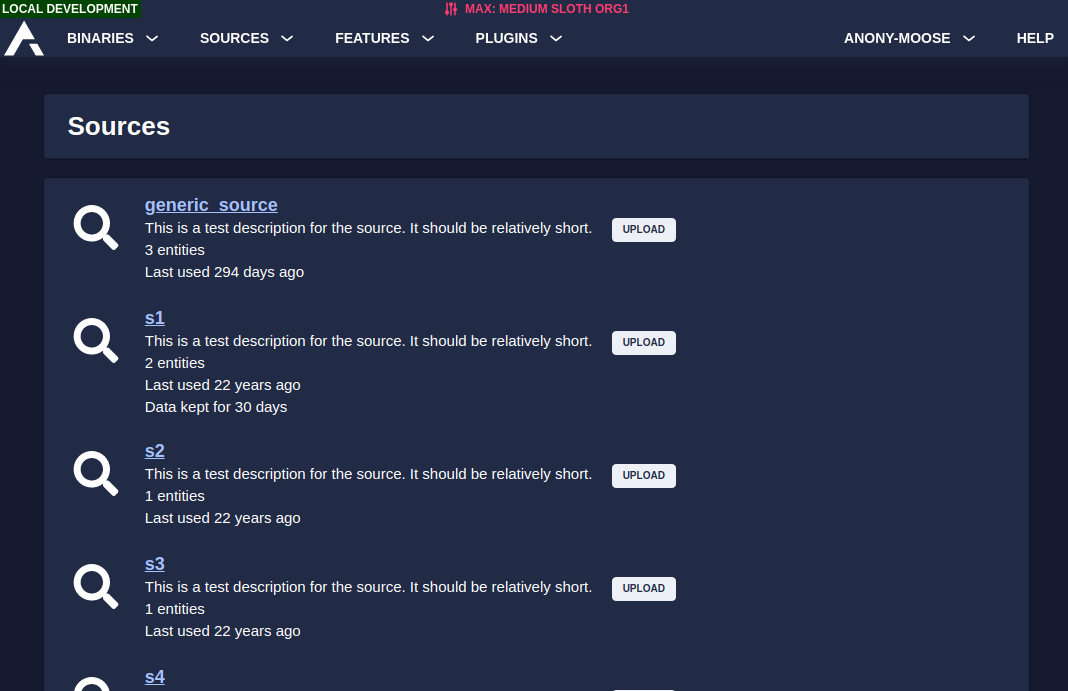The height and width of the screenshot is (691, 1068).
Task: Open the magnifier icon for generic_source
Action: [95, 227]
